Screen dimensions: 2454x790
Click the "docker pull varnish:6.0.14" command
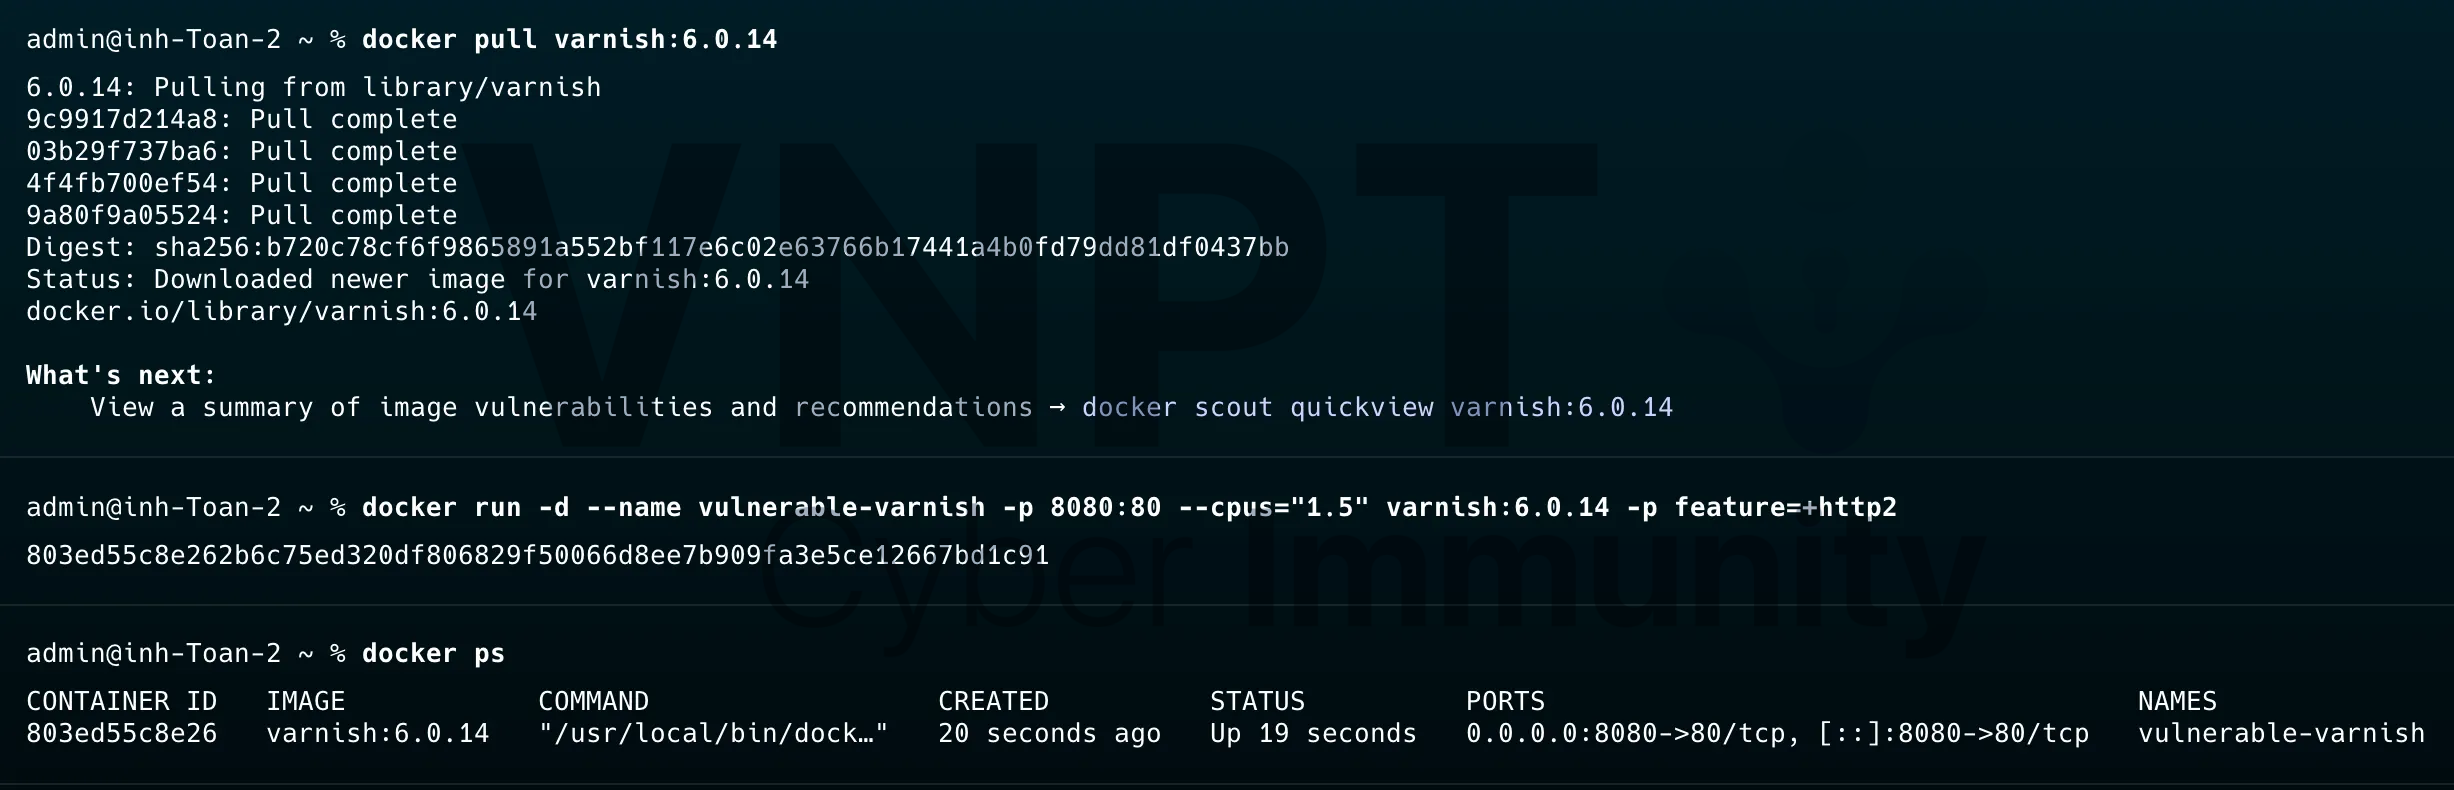click(569, 39)
